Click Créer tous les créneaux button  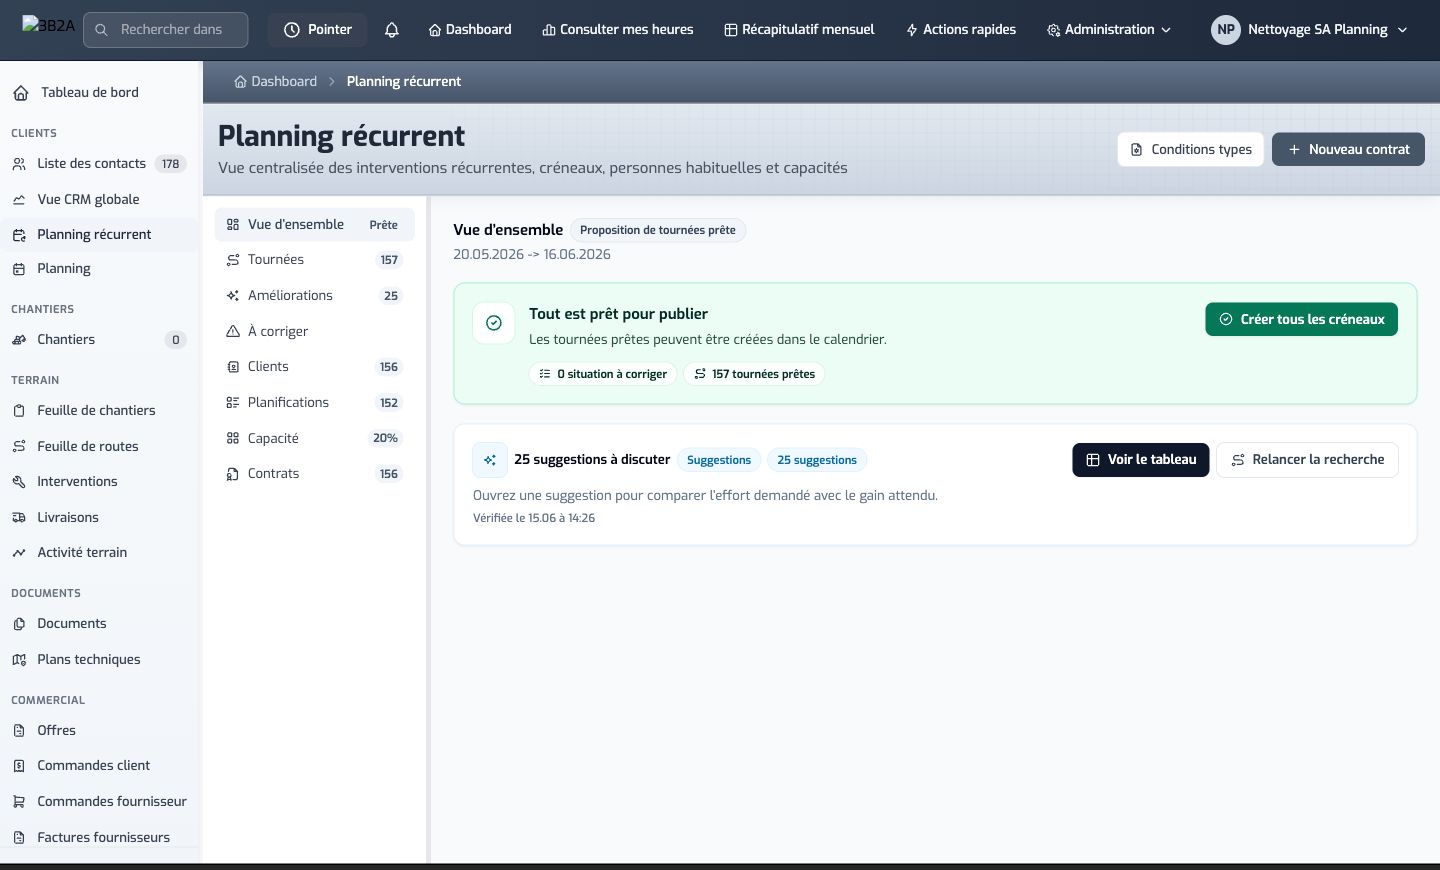tap(1301, 319)
